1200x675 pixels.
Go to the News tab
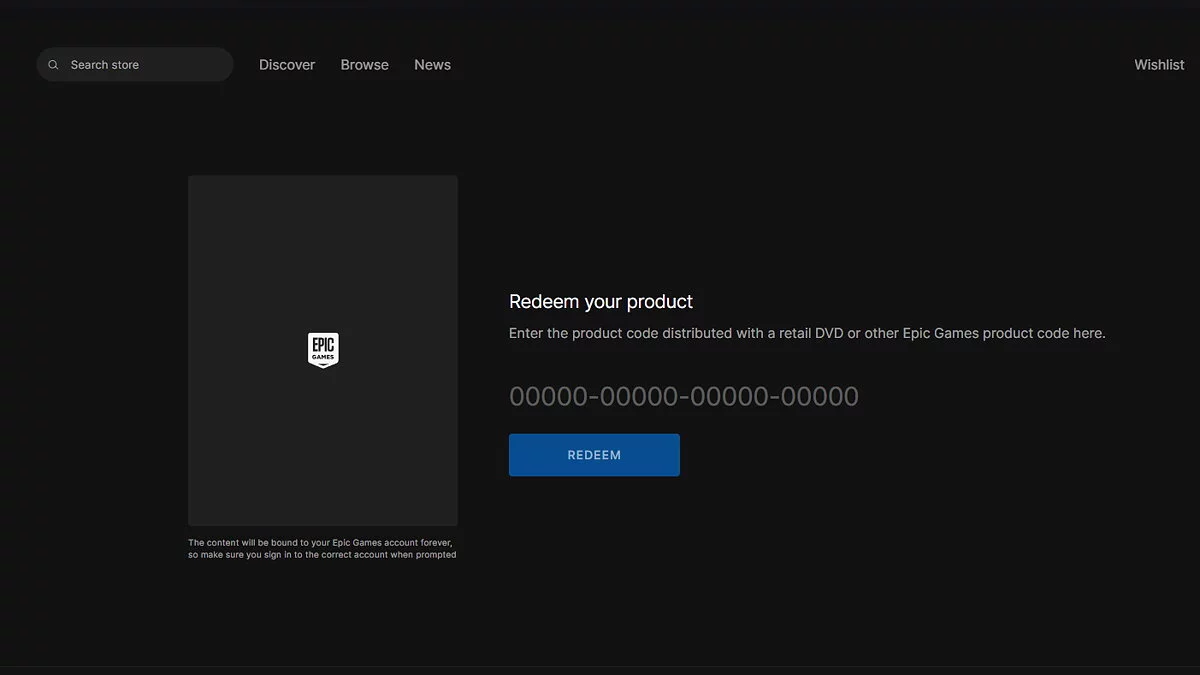[x=432, y=65]
